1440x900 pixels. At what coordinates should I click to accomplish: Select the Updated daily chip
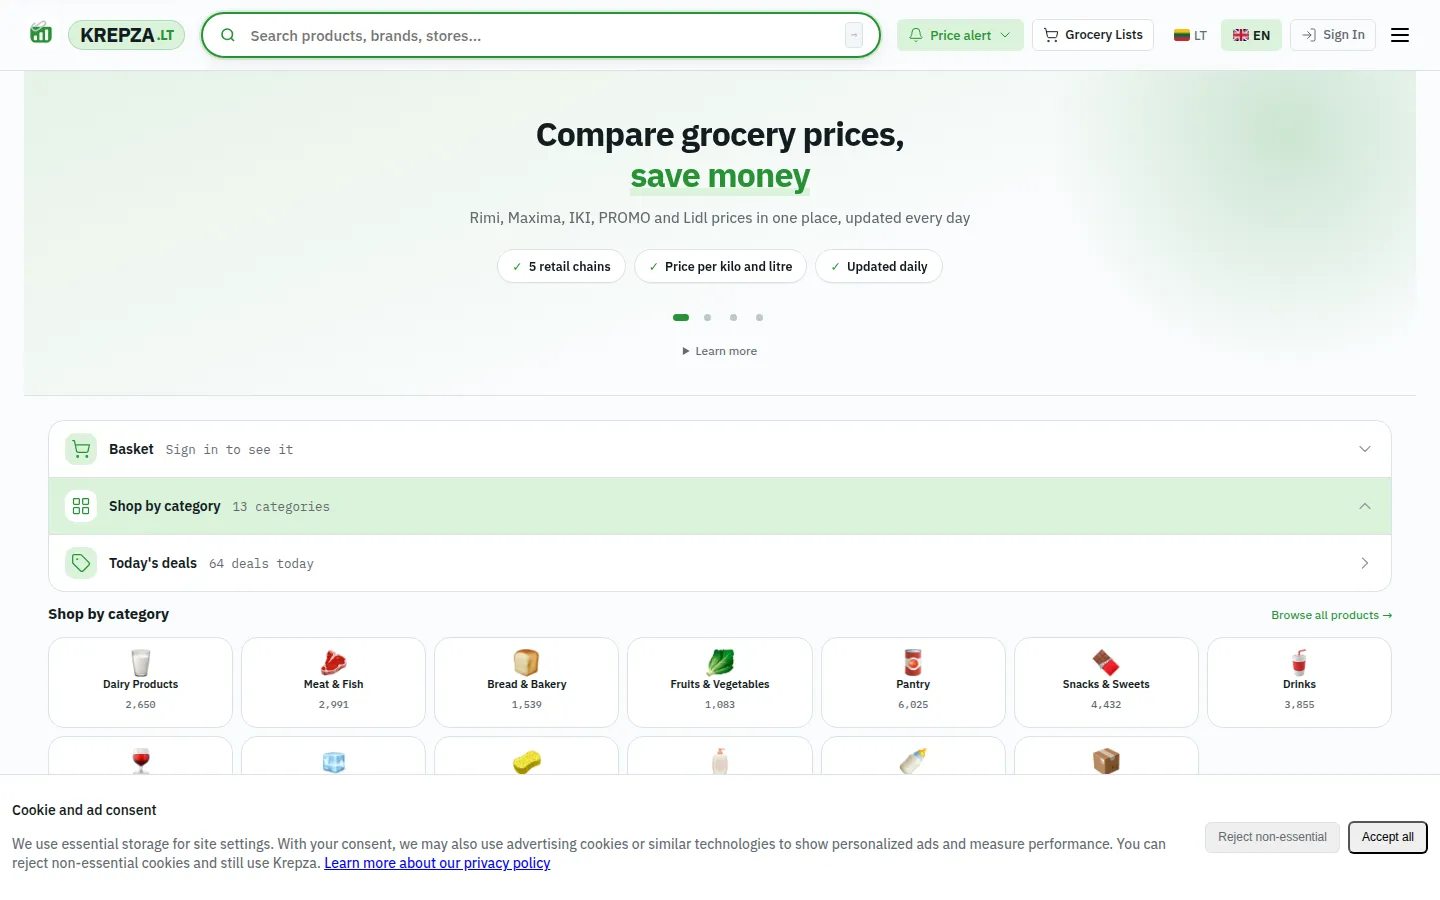point(879,266)
